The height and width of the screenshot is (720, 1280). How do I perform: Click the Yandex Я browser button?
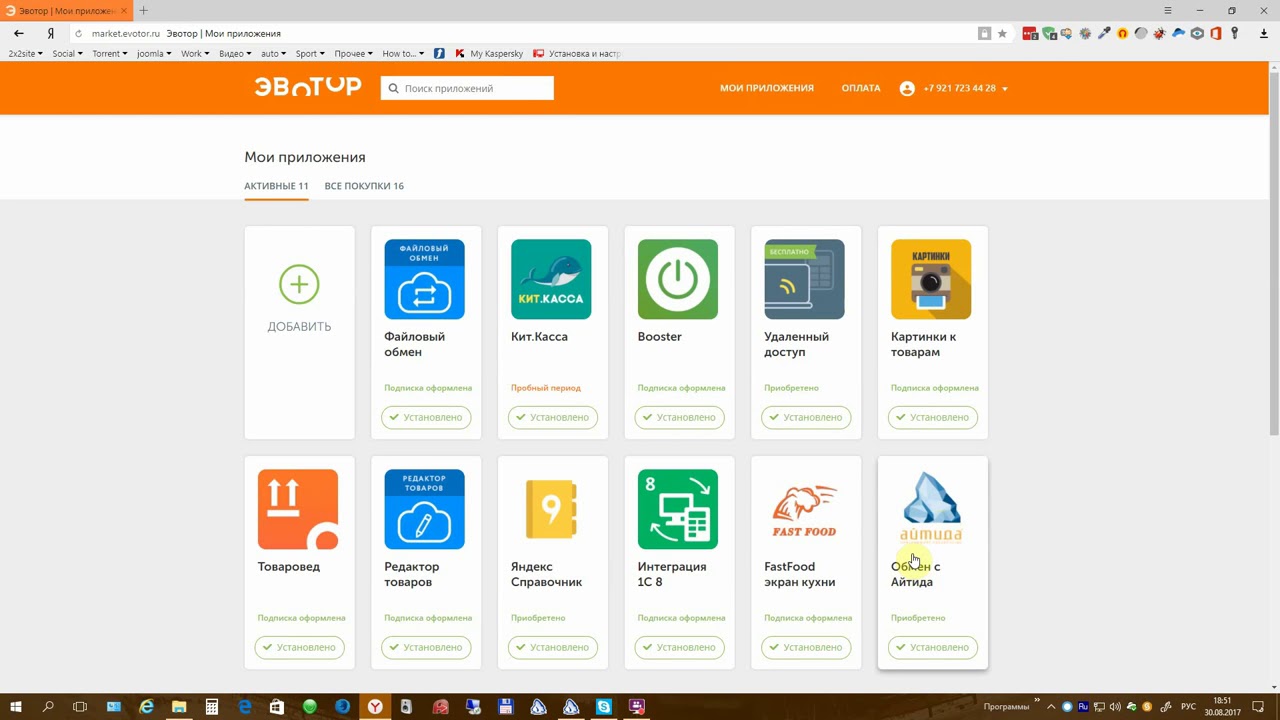(x=50, y=33)
